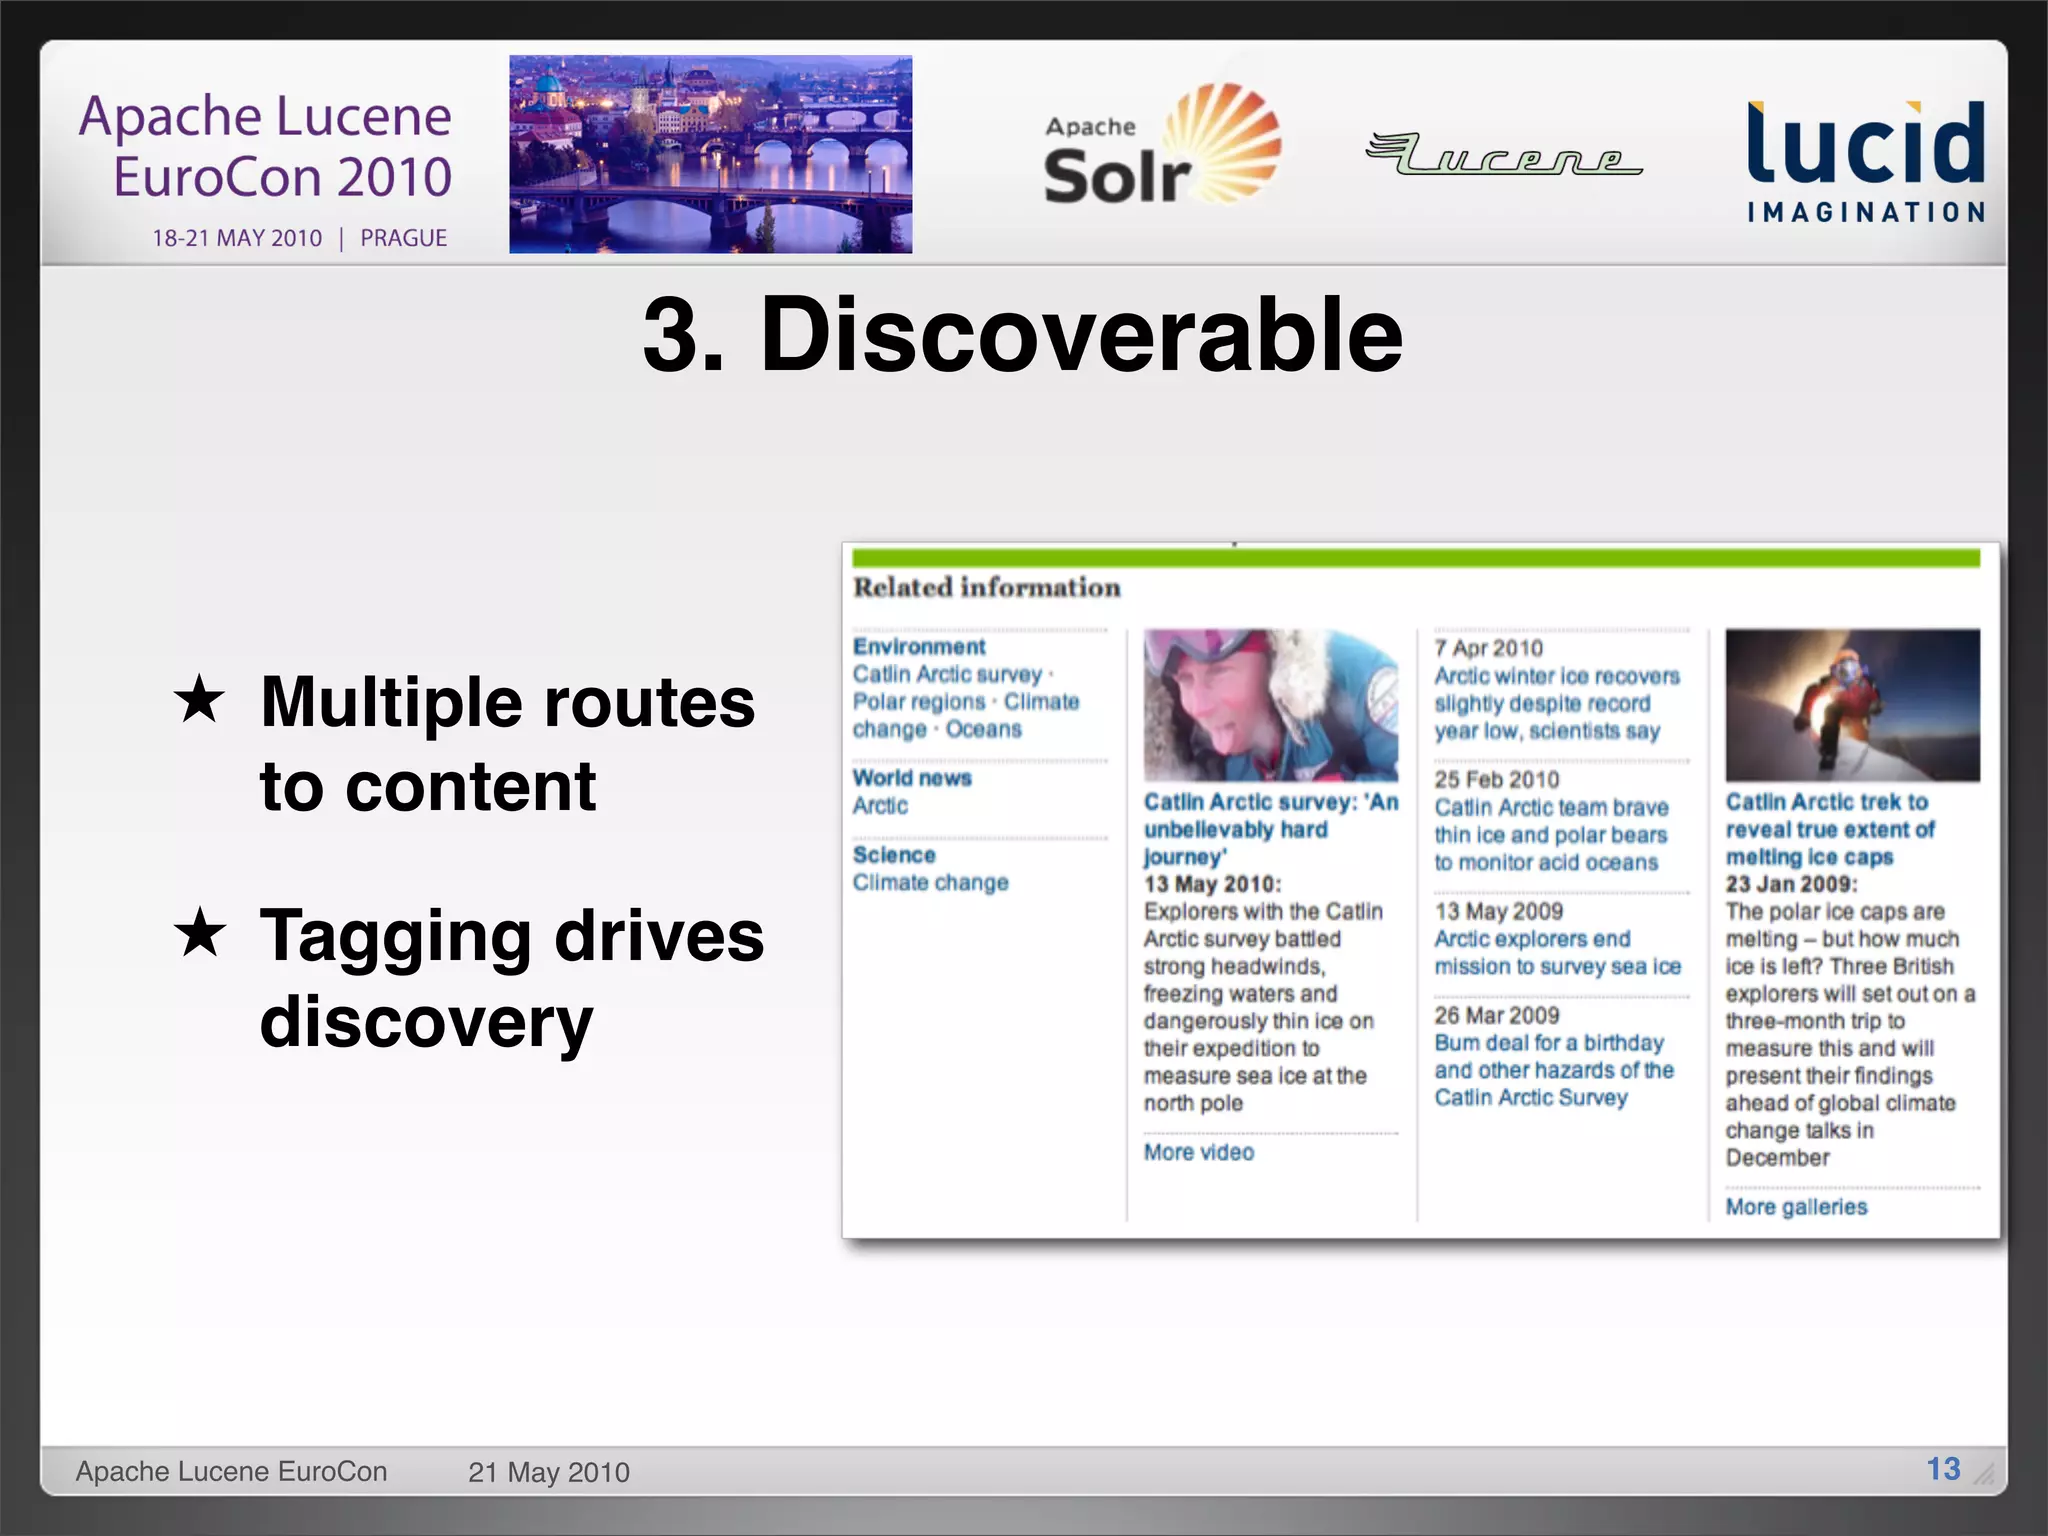Click the '25 Feb 2010' date
The height and width of the screenshot is (1536, 2048).
pos(1496,780)
